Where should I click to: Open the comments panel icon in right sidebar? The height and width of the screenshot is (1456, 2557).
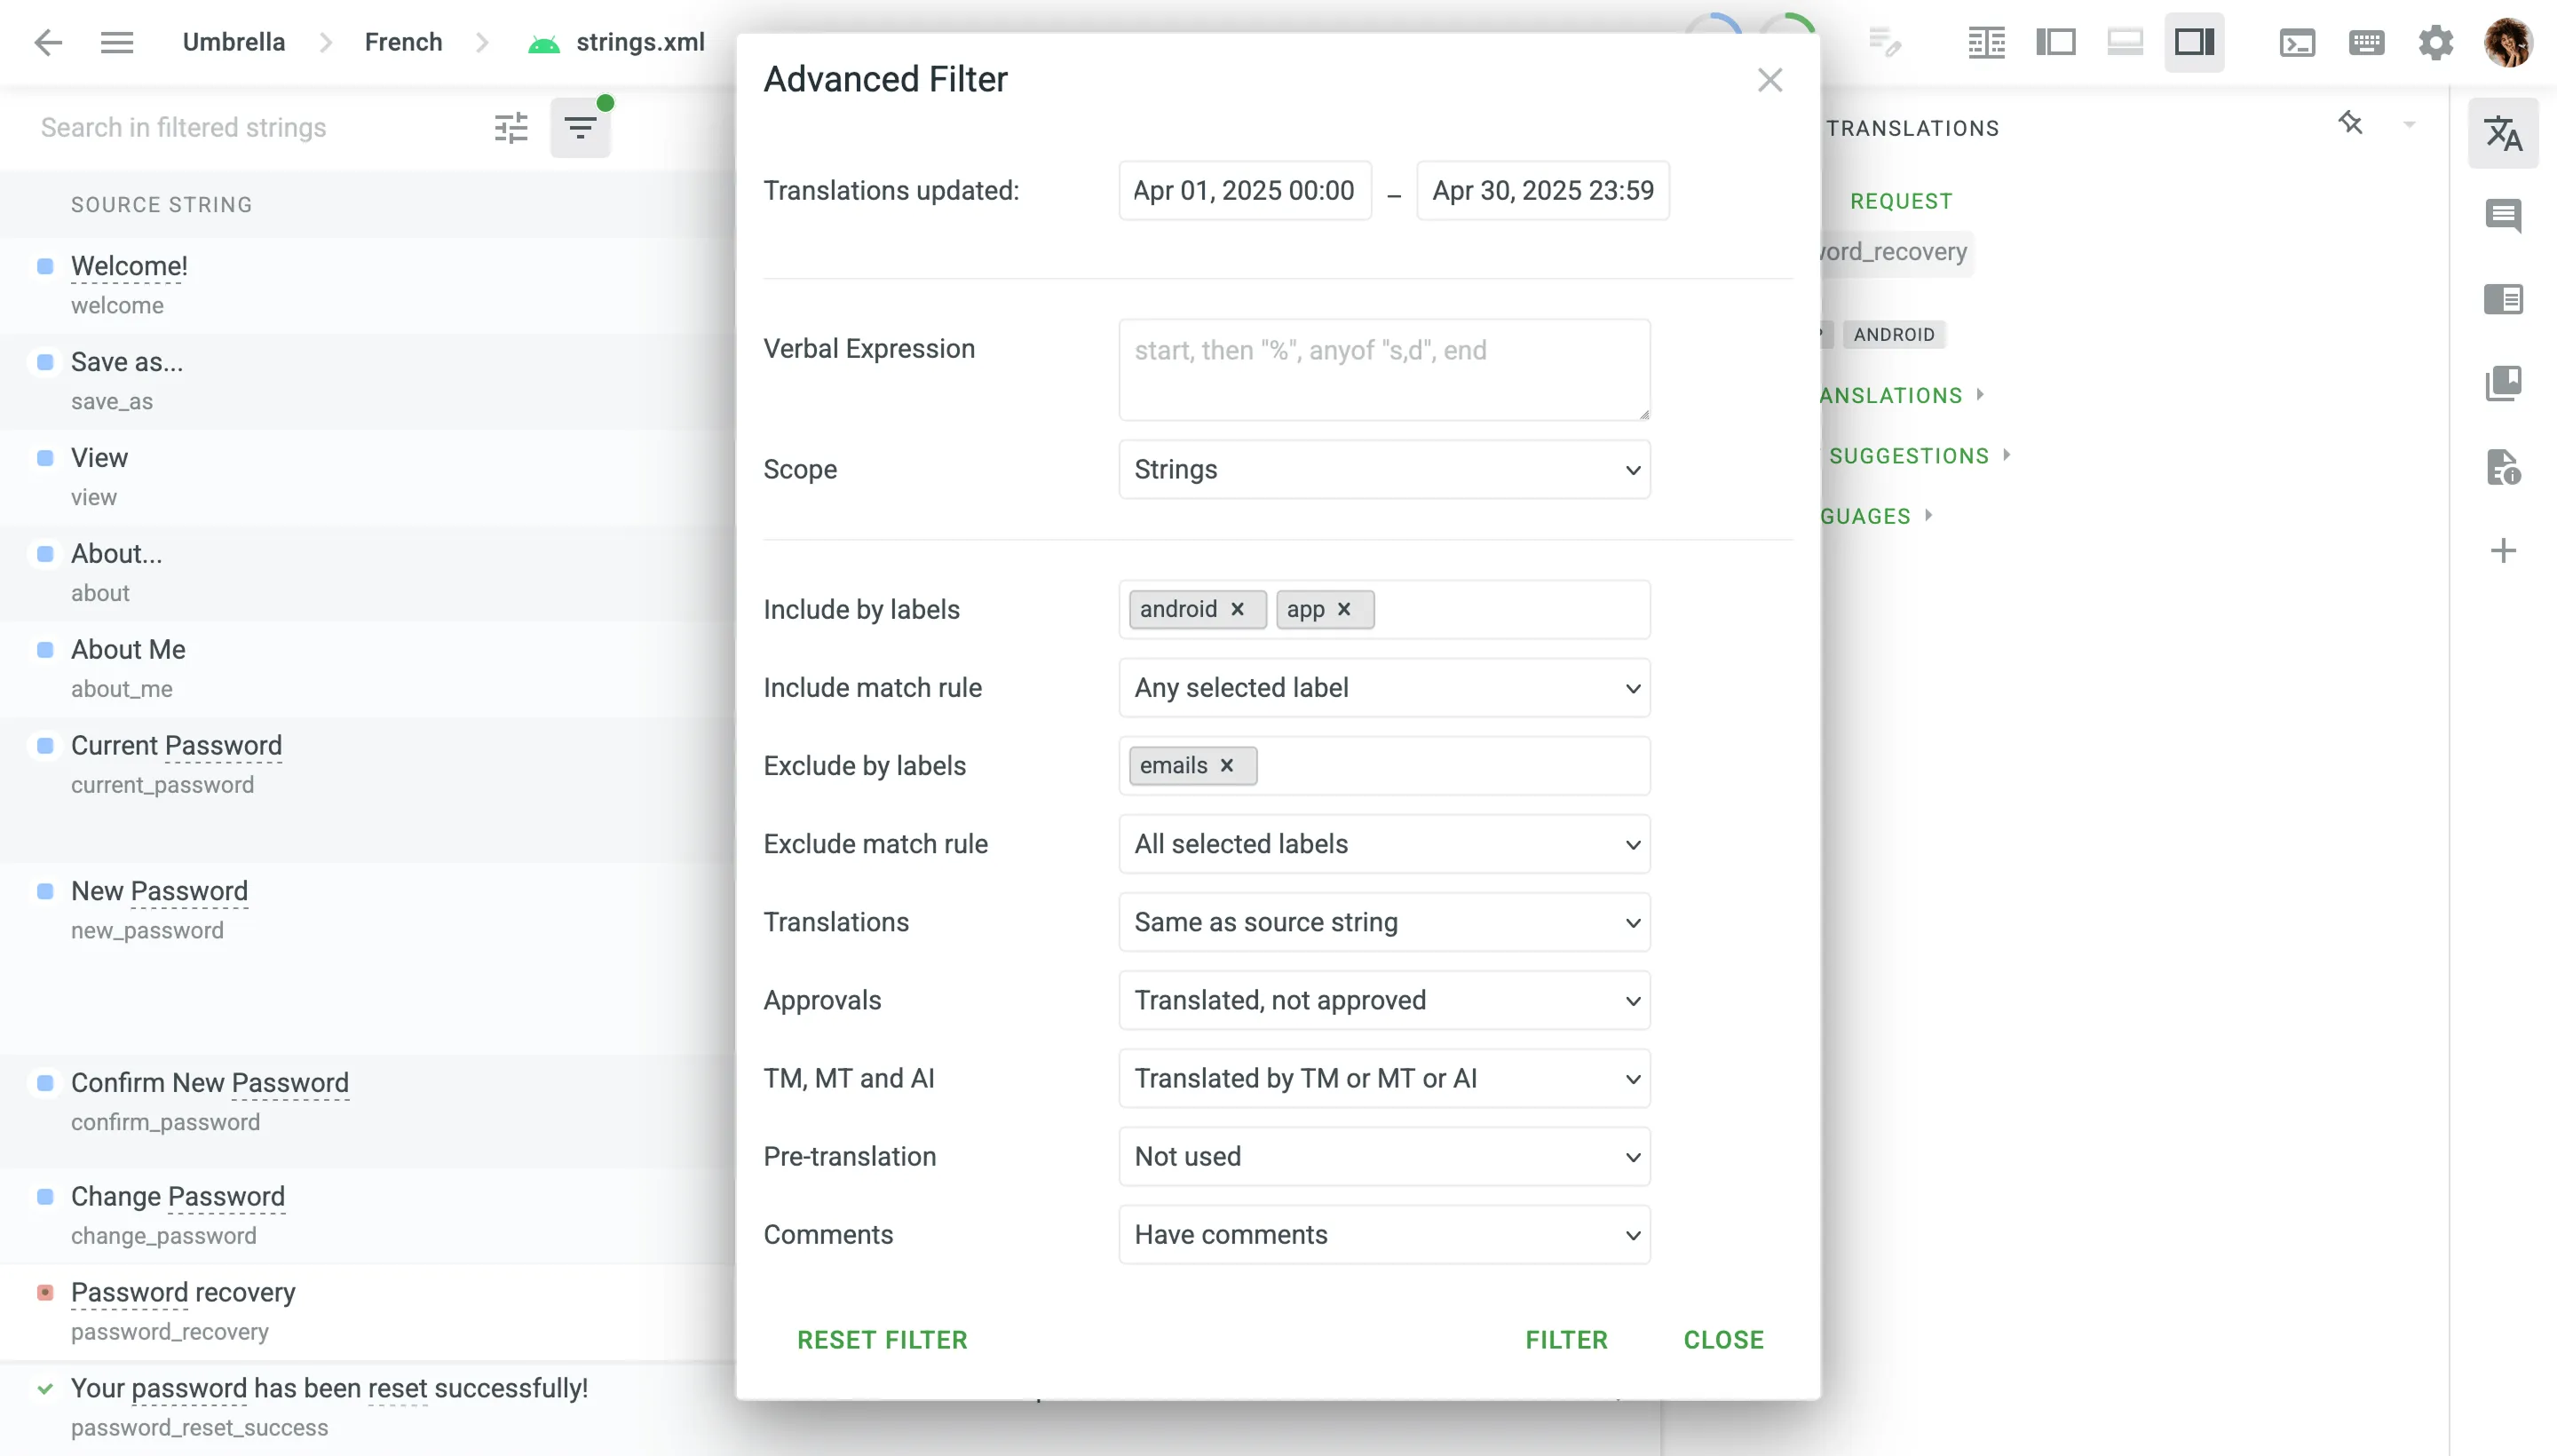[2503, 216]
